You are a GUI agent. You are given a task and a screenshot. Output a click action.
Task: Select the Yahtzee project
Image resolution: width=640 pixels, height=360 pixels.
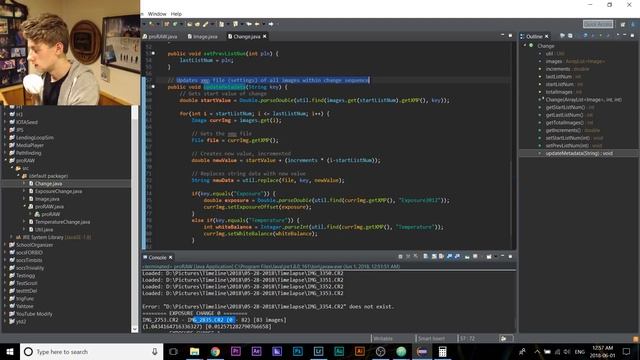[24, 306]
